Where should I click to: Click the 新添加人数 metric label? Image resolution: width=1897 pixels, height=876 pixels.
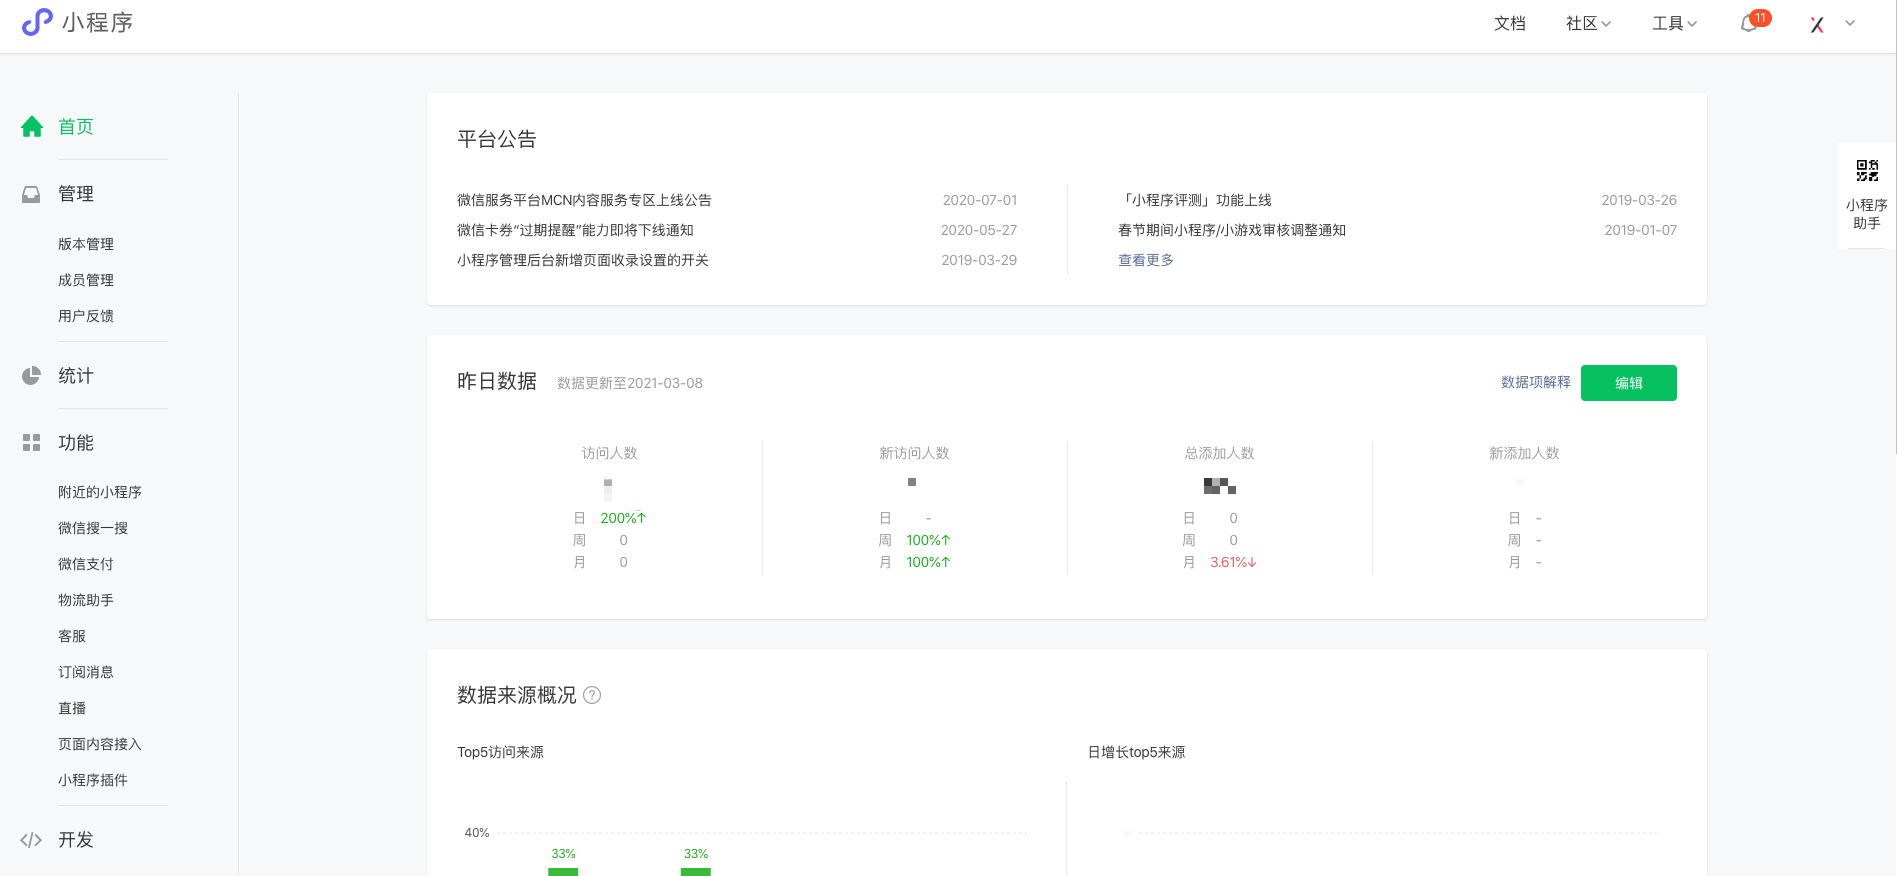tap(1524, 453)
